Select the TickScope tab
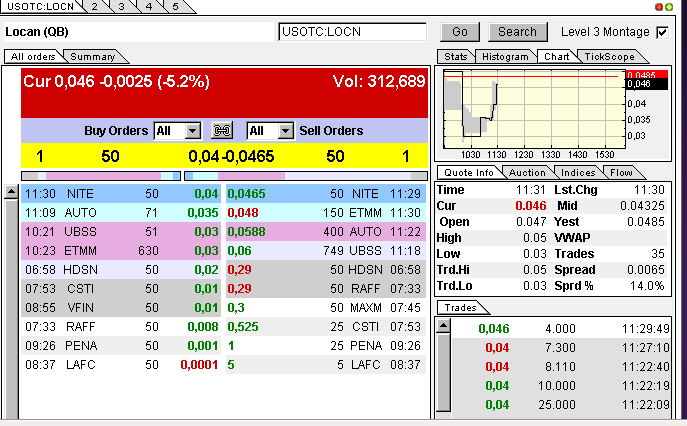The height and width of the screenshot is (426, 687). coord(608,57)
